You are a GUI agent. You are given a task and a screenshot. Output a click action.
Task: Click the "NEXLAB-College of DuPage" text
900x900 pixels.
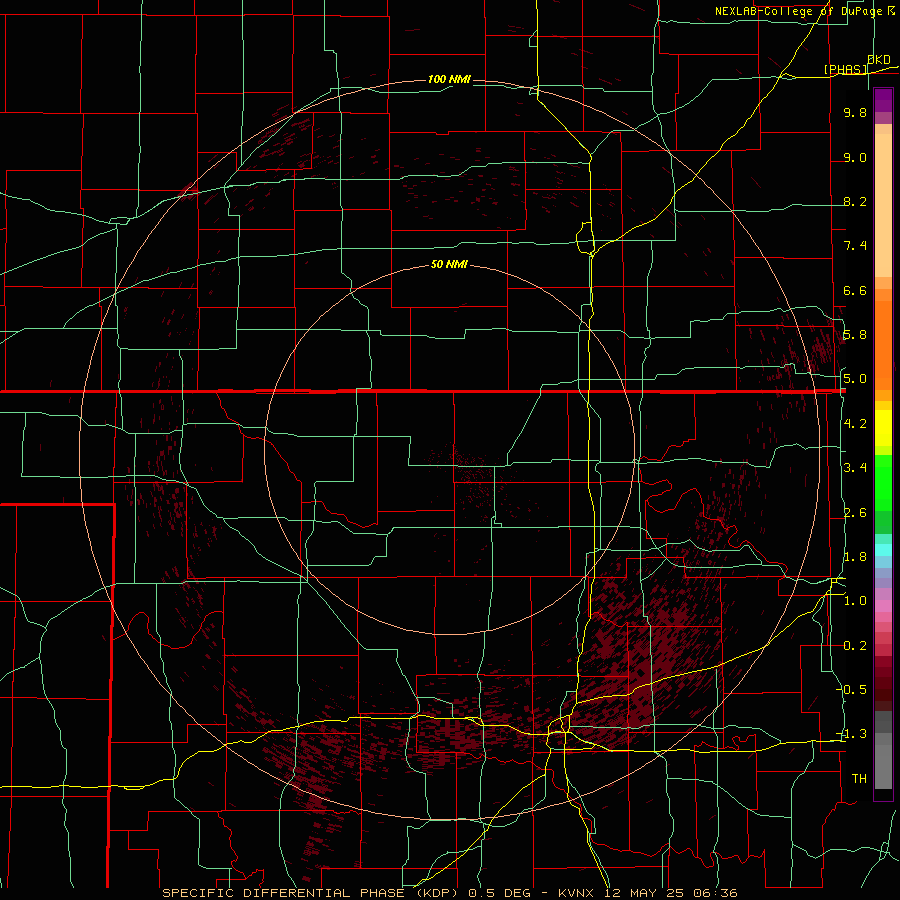pos(798,11)
